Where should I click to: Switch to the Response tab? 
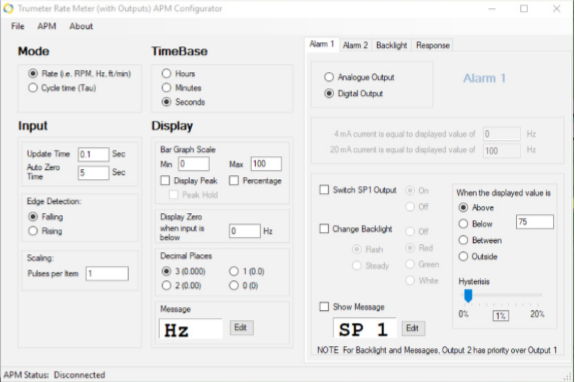point(432,45)
